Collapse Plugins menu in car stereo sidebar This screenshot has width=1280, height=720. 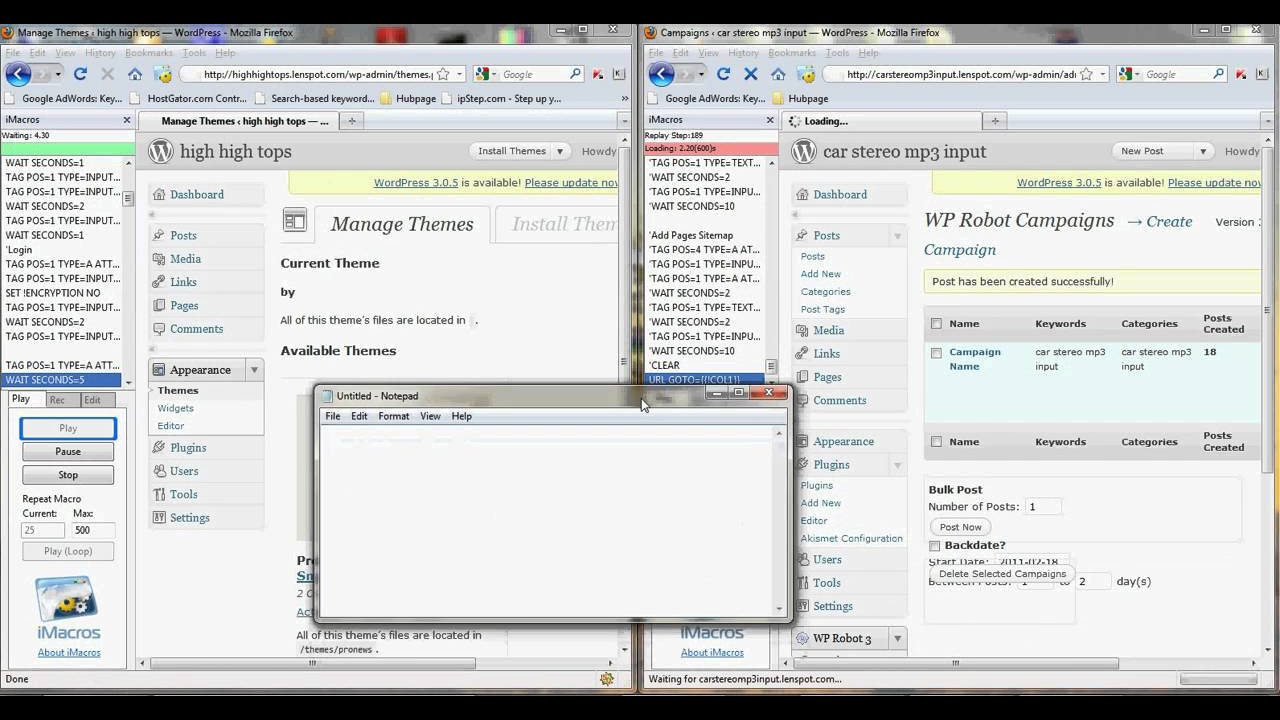pos(897,465)
